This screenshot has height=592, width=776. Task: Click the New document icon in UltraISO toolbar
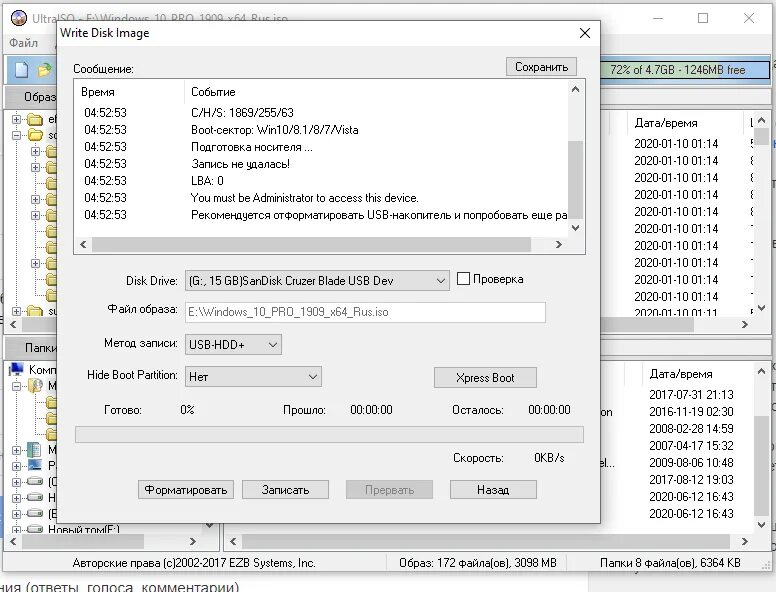pyautogui.click(x=21, y=70)
